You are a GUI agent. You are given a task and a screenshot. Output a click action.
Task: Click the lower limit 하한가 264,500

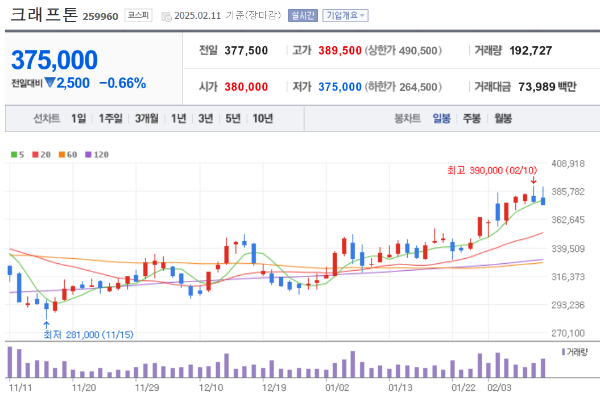pyautogui.click(x=403, y=87)
